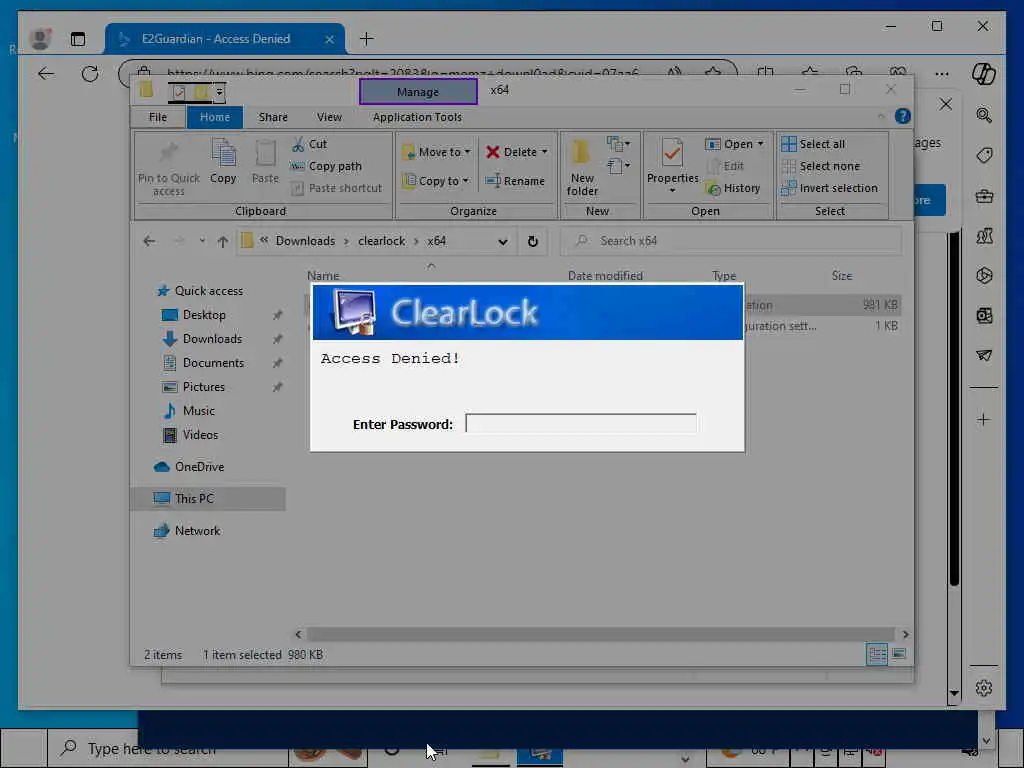1024x768 pixels.
Task: Switch to the Home ribbon tab
Action: [x=215, y=118]
